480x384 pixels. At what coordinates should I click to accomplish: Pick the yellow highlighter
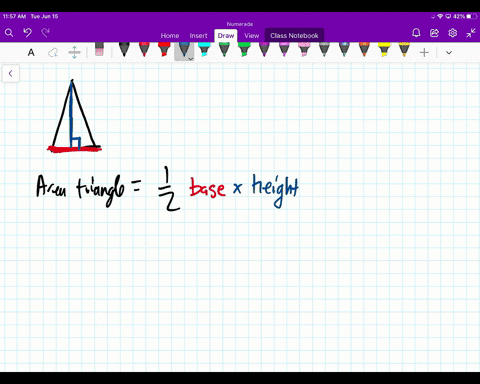click(x=384, y=49)
